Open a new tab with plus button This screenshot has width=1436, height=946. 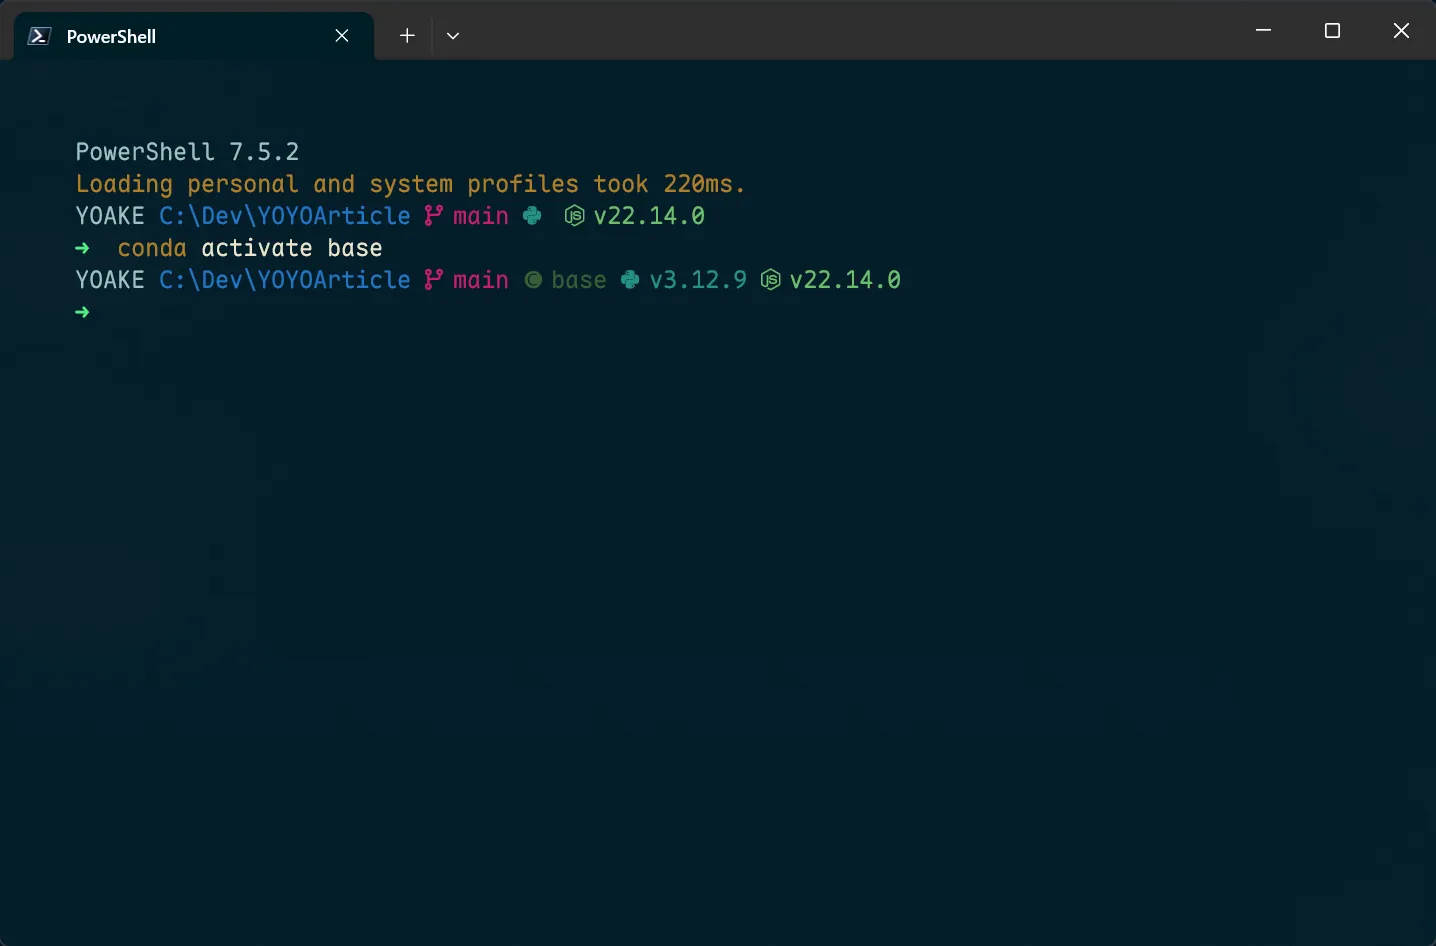407,36
